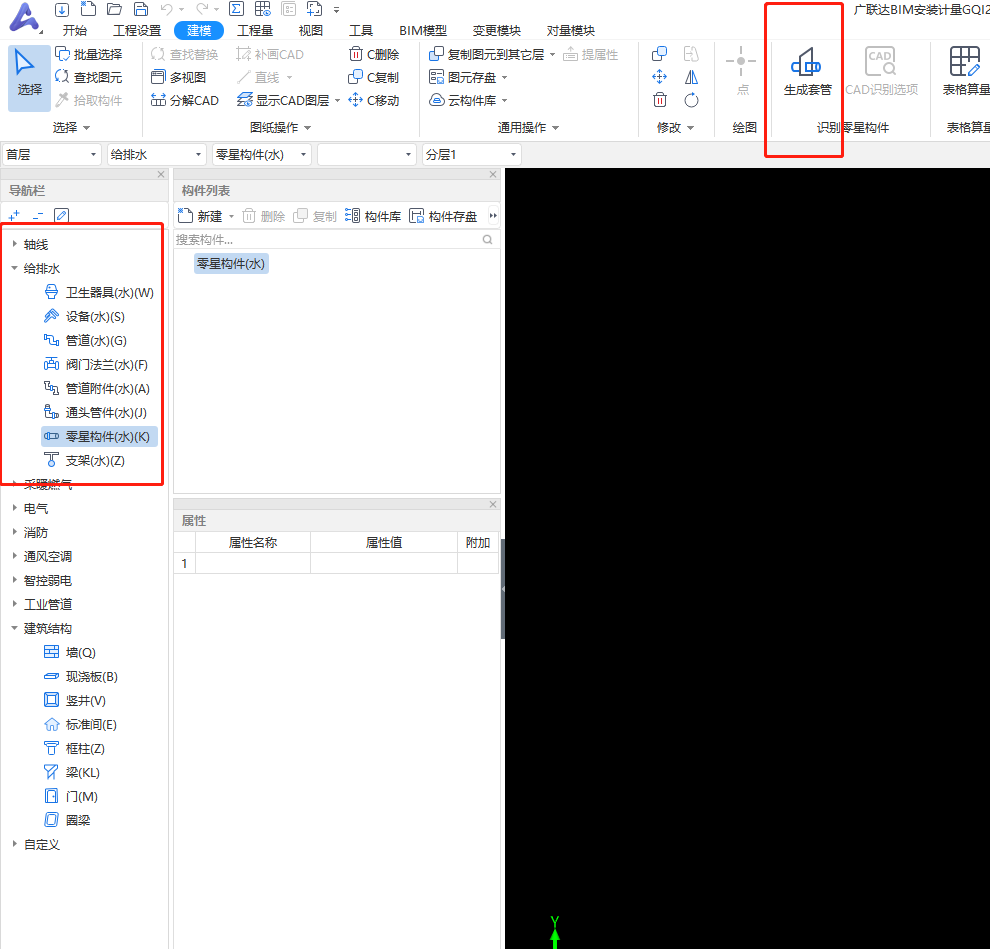Collapse the 给排水 tree node
Viewport: 990px width, 949px height.
pyautogui.click(x=15, y=268)
